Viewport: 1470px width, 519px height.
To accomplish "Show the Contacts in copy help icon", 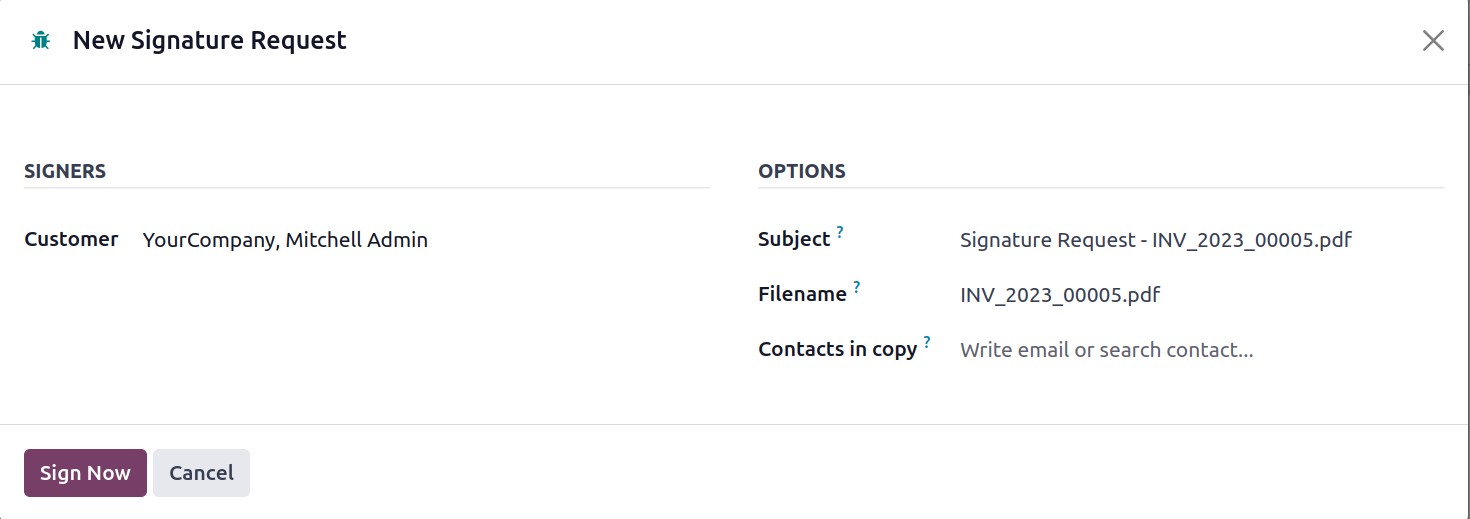I will (x=927, y=342).
